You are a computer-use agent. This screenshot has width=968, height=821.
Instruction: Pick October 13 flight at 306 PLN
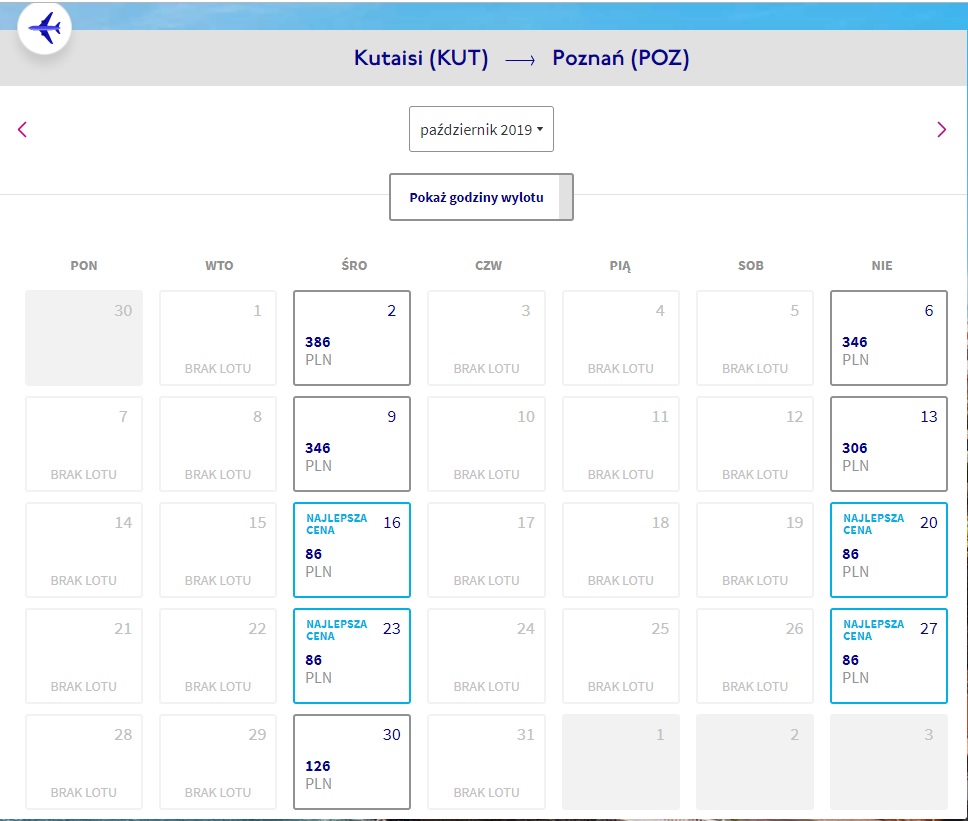click(x=888, y=444)
